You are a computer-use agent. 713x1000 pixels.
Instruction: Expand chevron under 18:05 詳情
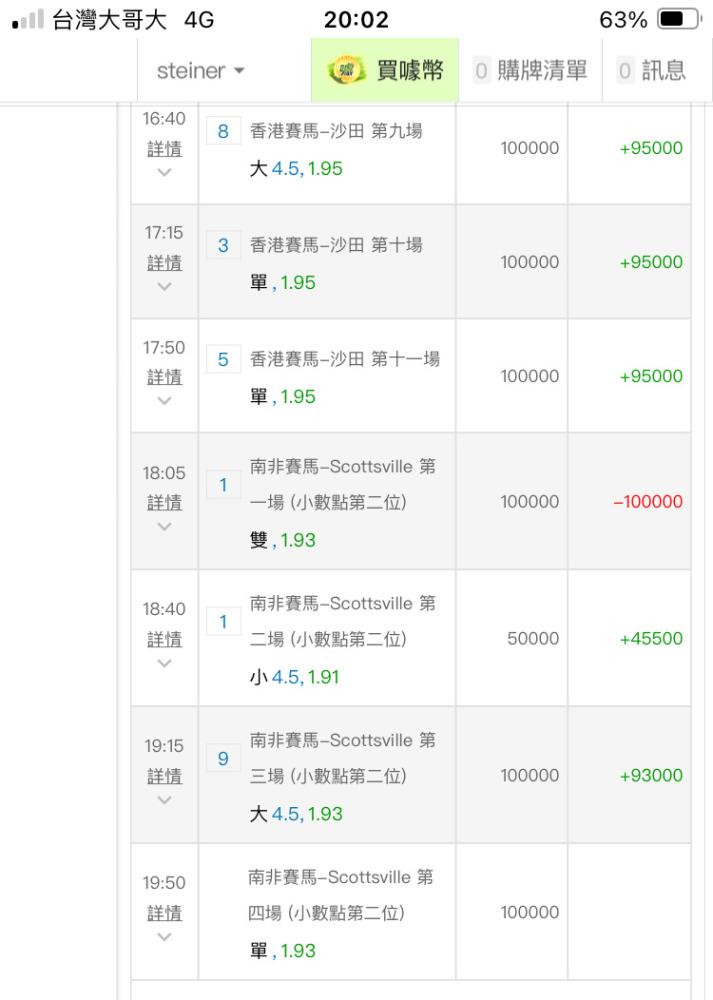164,526
